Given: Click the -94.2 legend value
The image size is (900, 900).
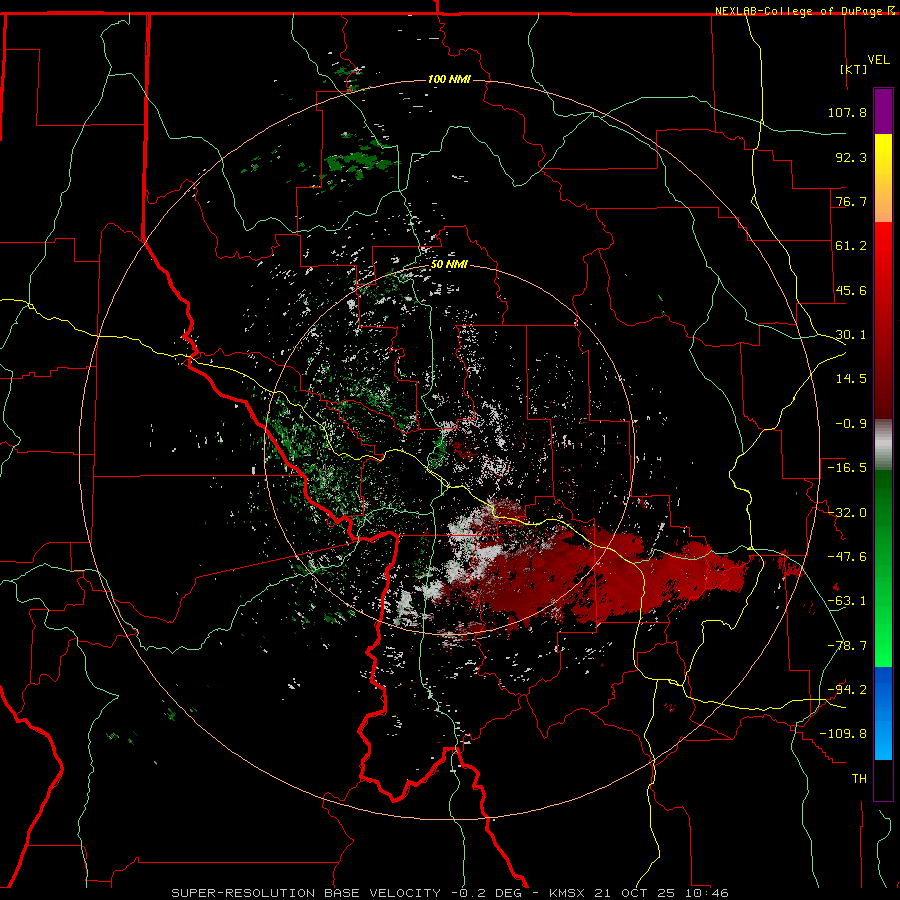Looking at the screenshot, I should coord(847,689).
